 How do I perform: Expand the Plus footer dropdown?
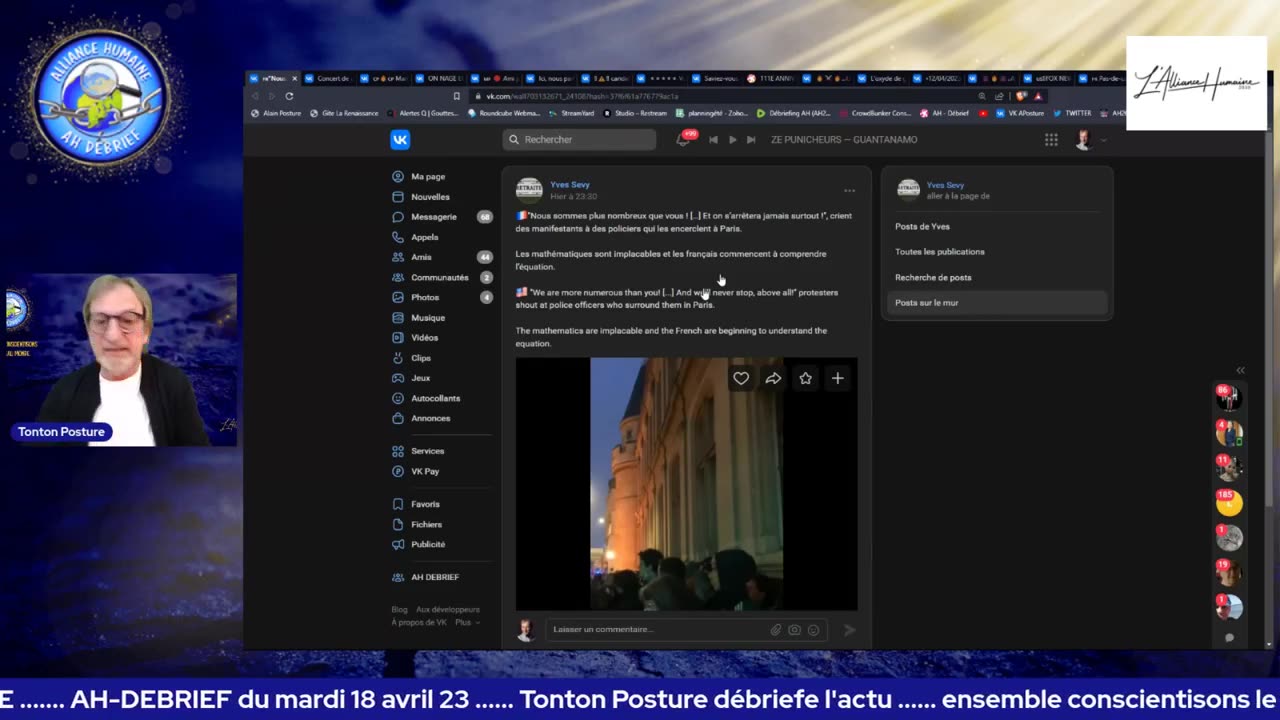(467, 622)
